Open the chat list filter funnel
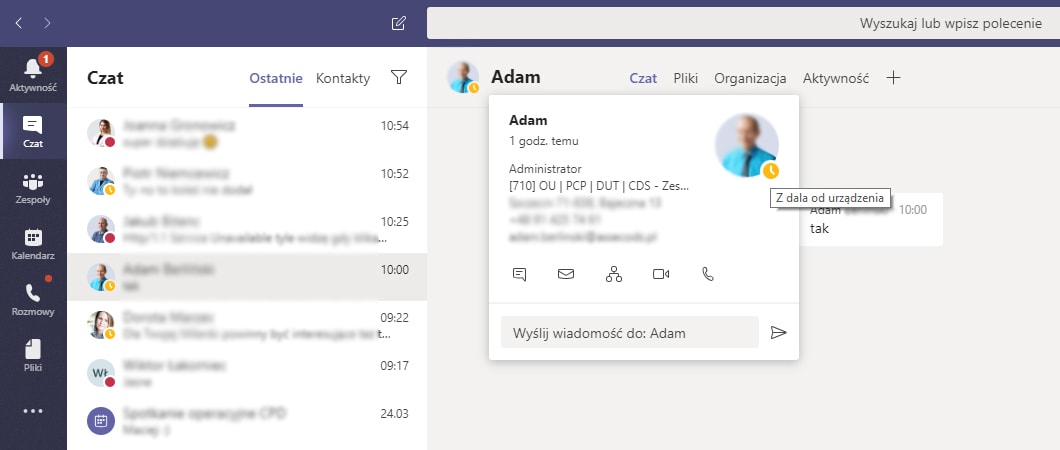The height and width of the screenshot is (450, 1060). [x=399, y=78]
